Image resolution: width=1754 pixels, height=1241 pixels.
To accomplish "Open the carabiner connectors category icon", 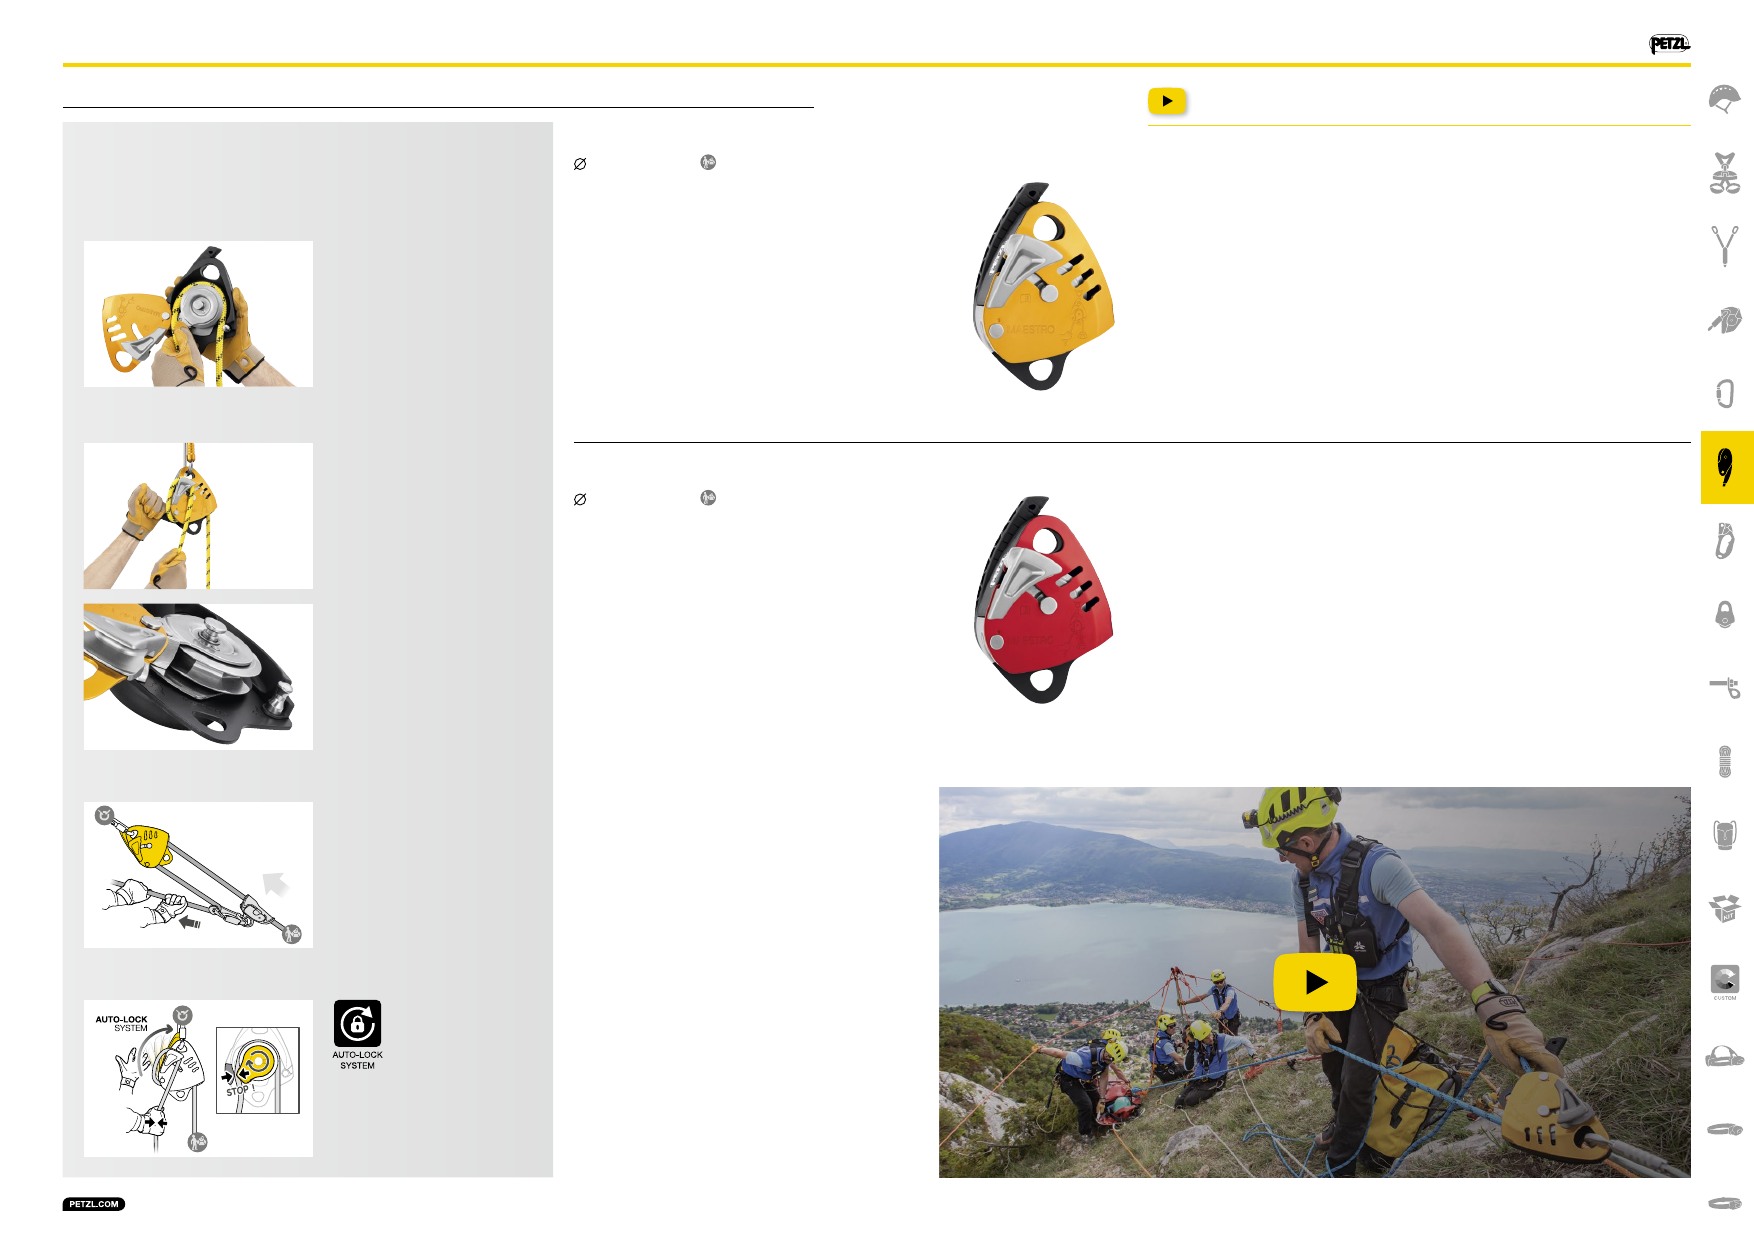I will point(1725,393).
